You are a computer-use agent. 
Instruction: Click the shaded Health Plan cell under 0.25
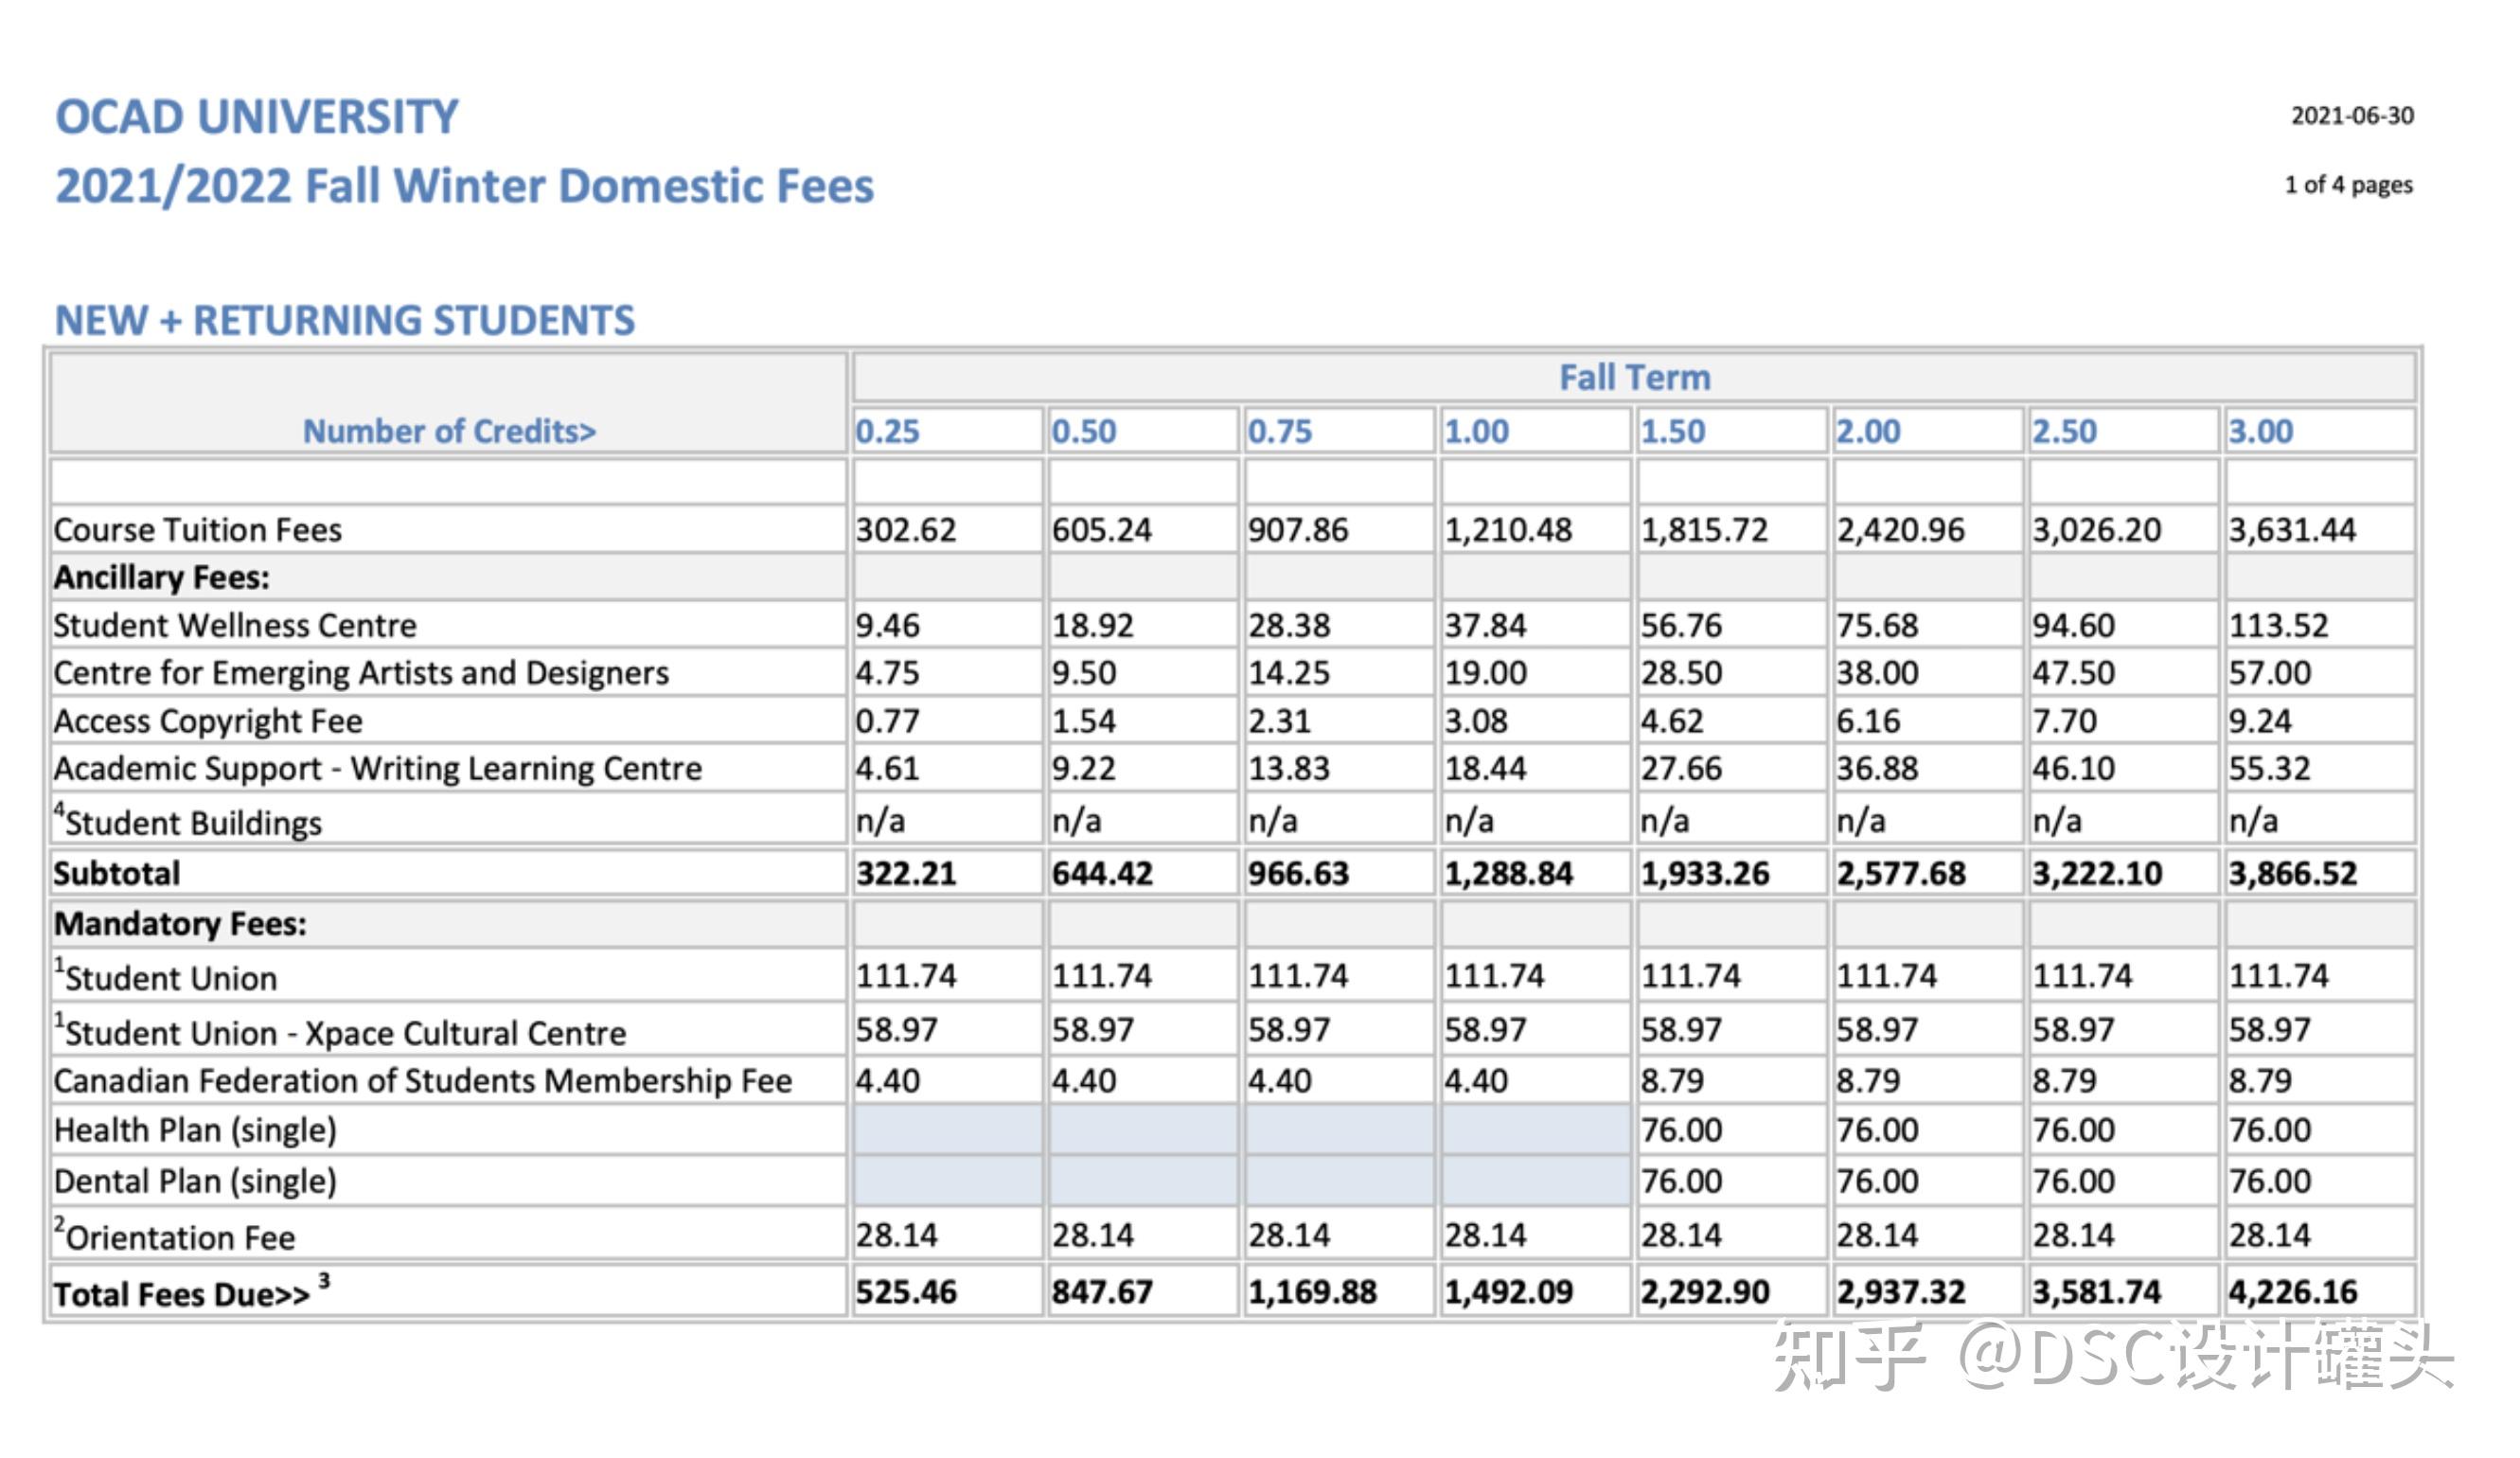click(x=946, y=1130)
